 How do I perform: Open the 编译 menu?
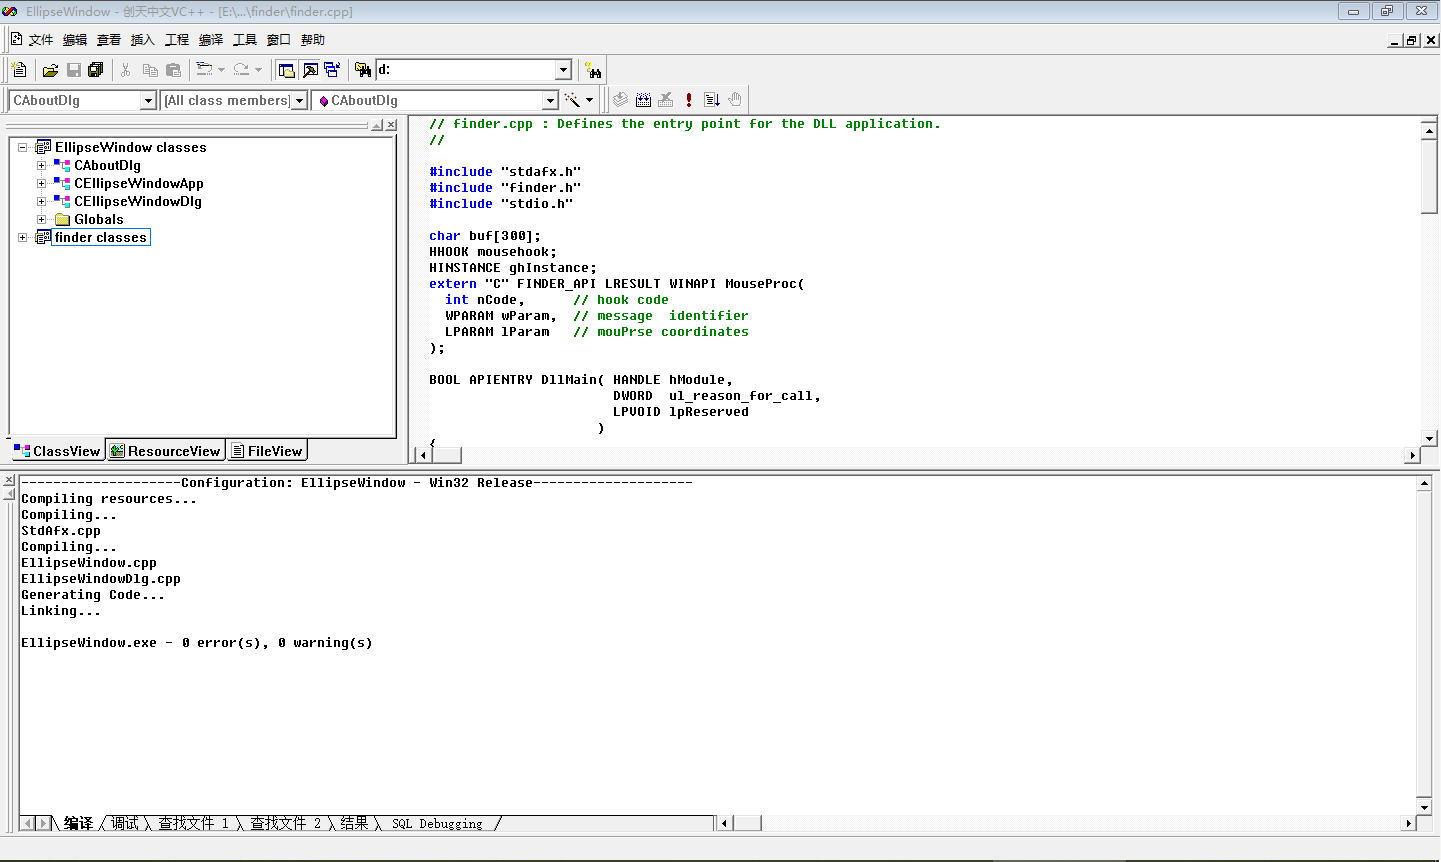[x=211, y=40]
